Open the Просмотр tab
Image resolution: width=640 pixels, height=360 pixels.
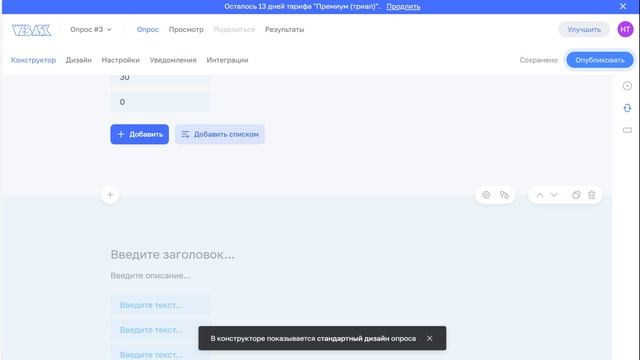[186, 29]
